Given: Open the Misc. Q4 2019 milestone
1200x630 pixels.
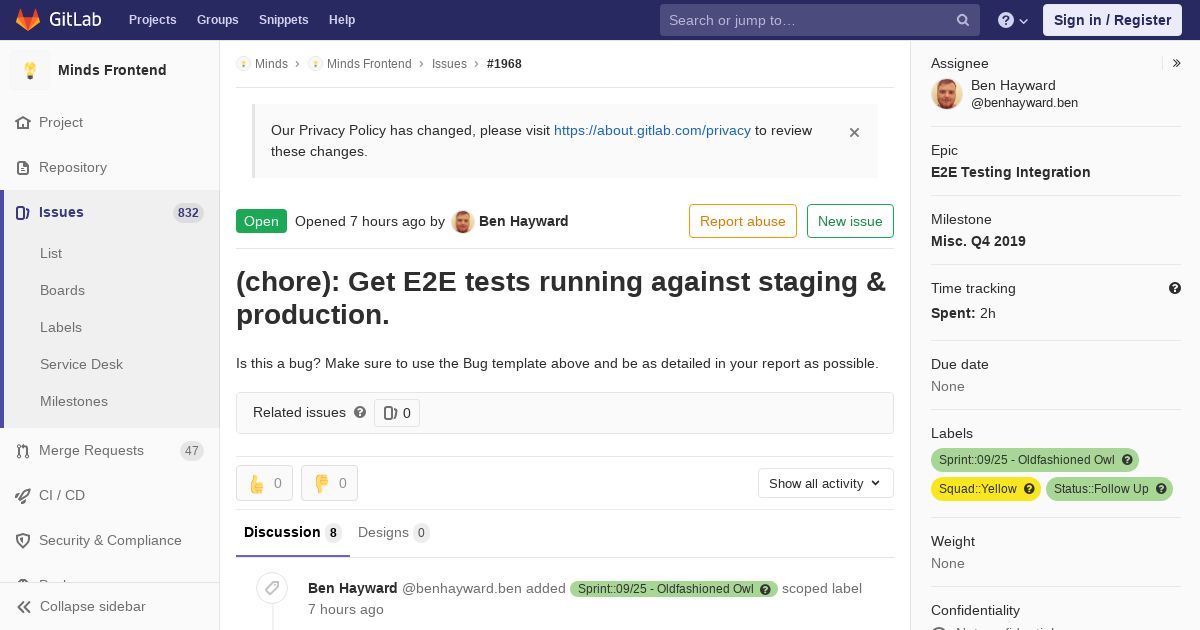Looking at the screenshot, I should pos(978,241).
